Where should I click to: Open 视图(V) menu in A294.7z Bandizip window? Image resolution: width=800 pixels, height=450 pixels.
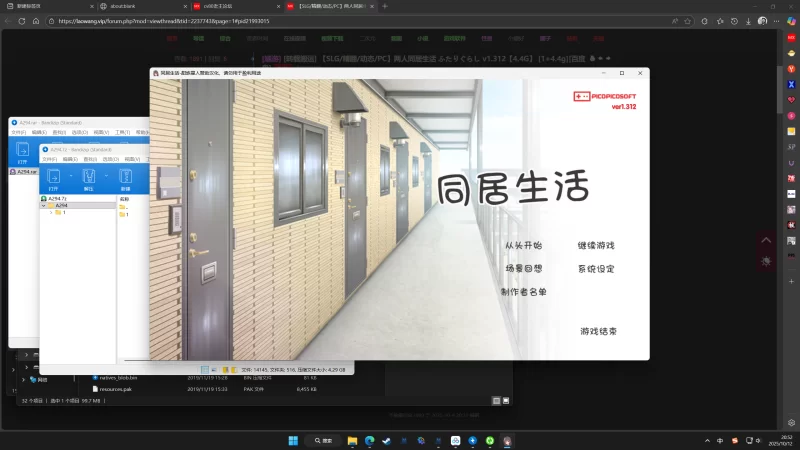coord(132,159)
